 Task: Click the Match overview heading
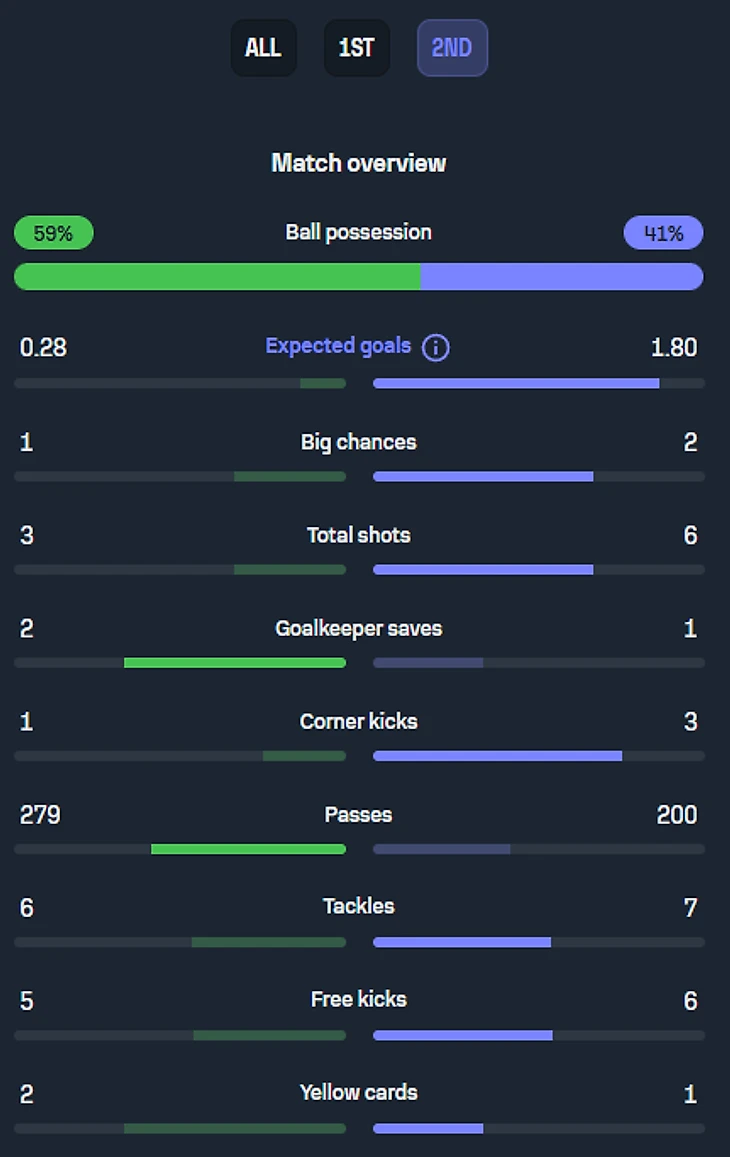358,163
